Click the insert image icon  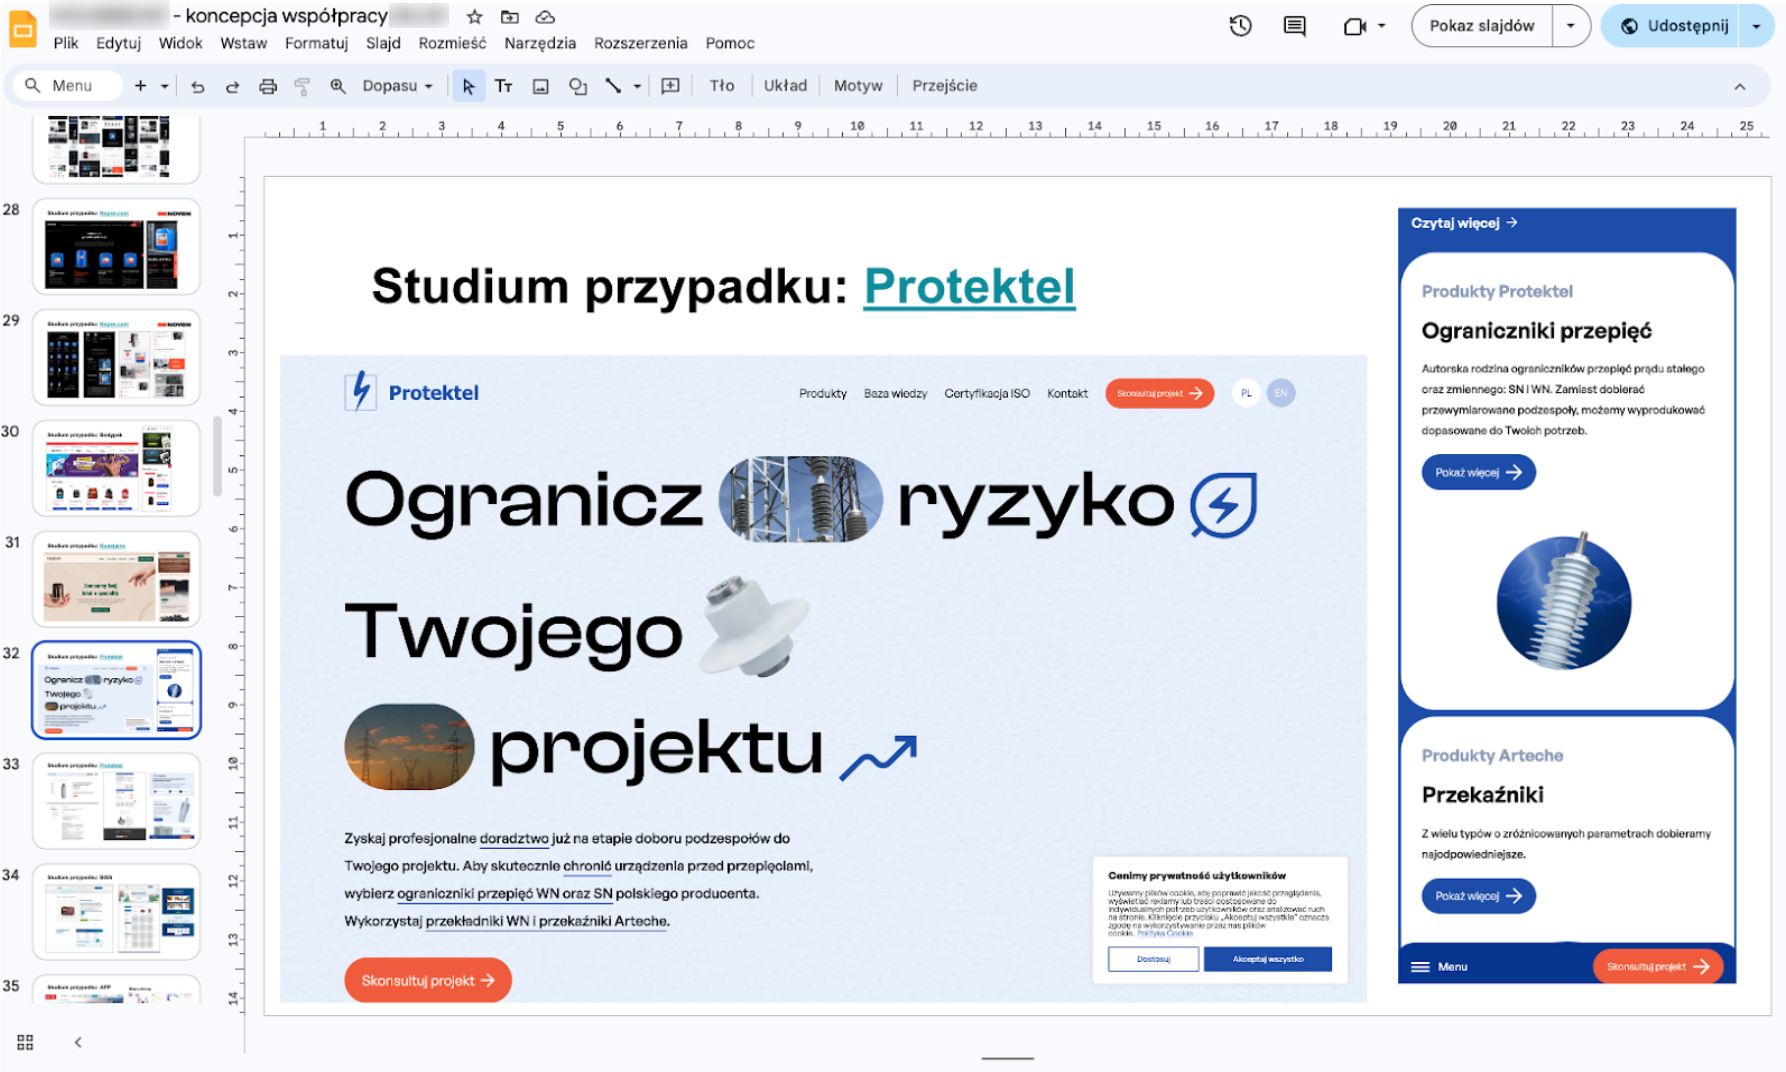540,86
